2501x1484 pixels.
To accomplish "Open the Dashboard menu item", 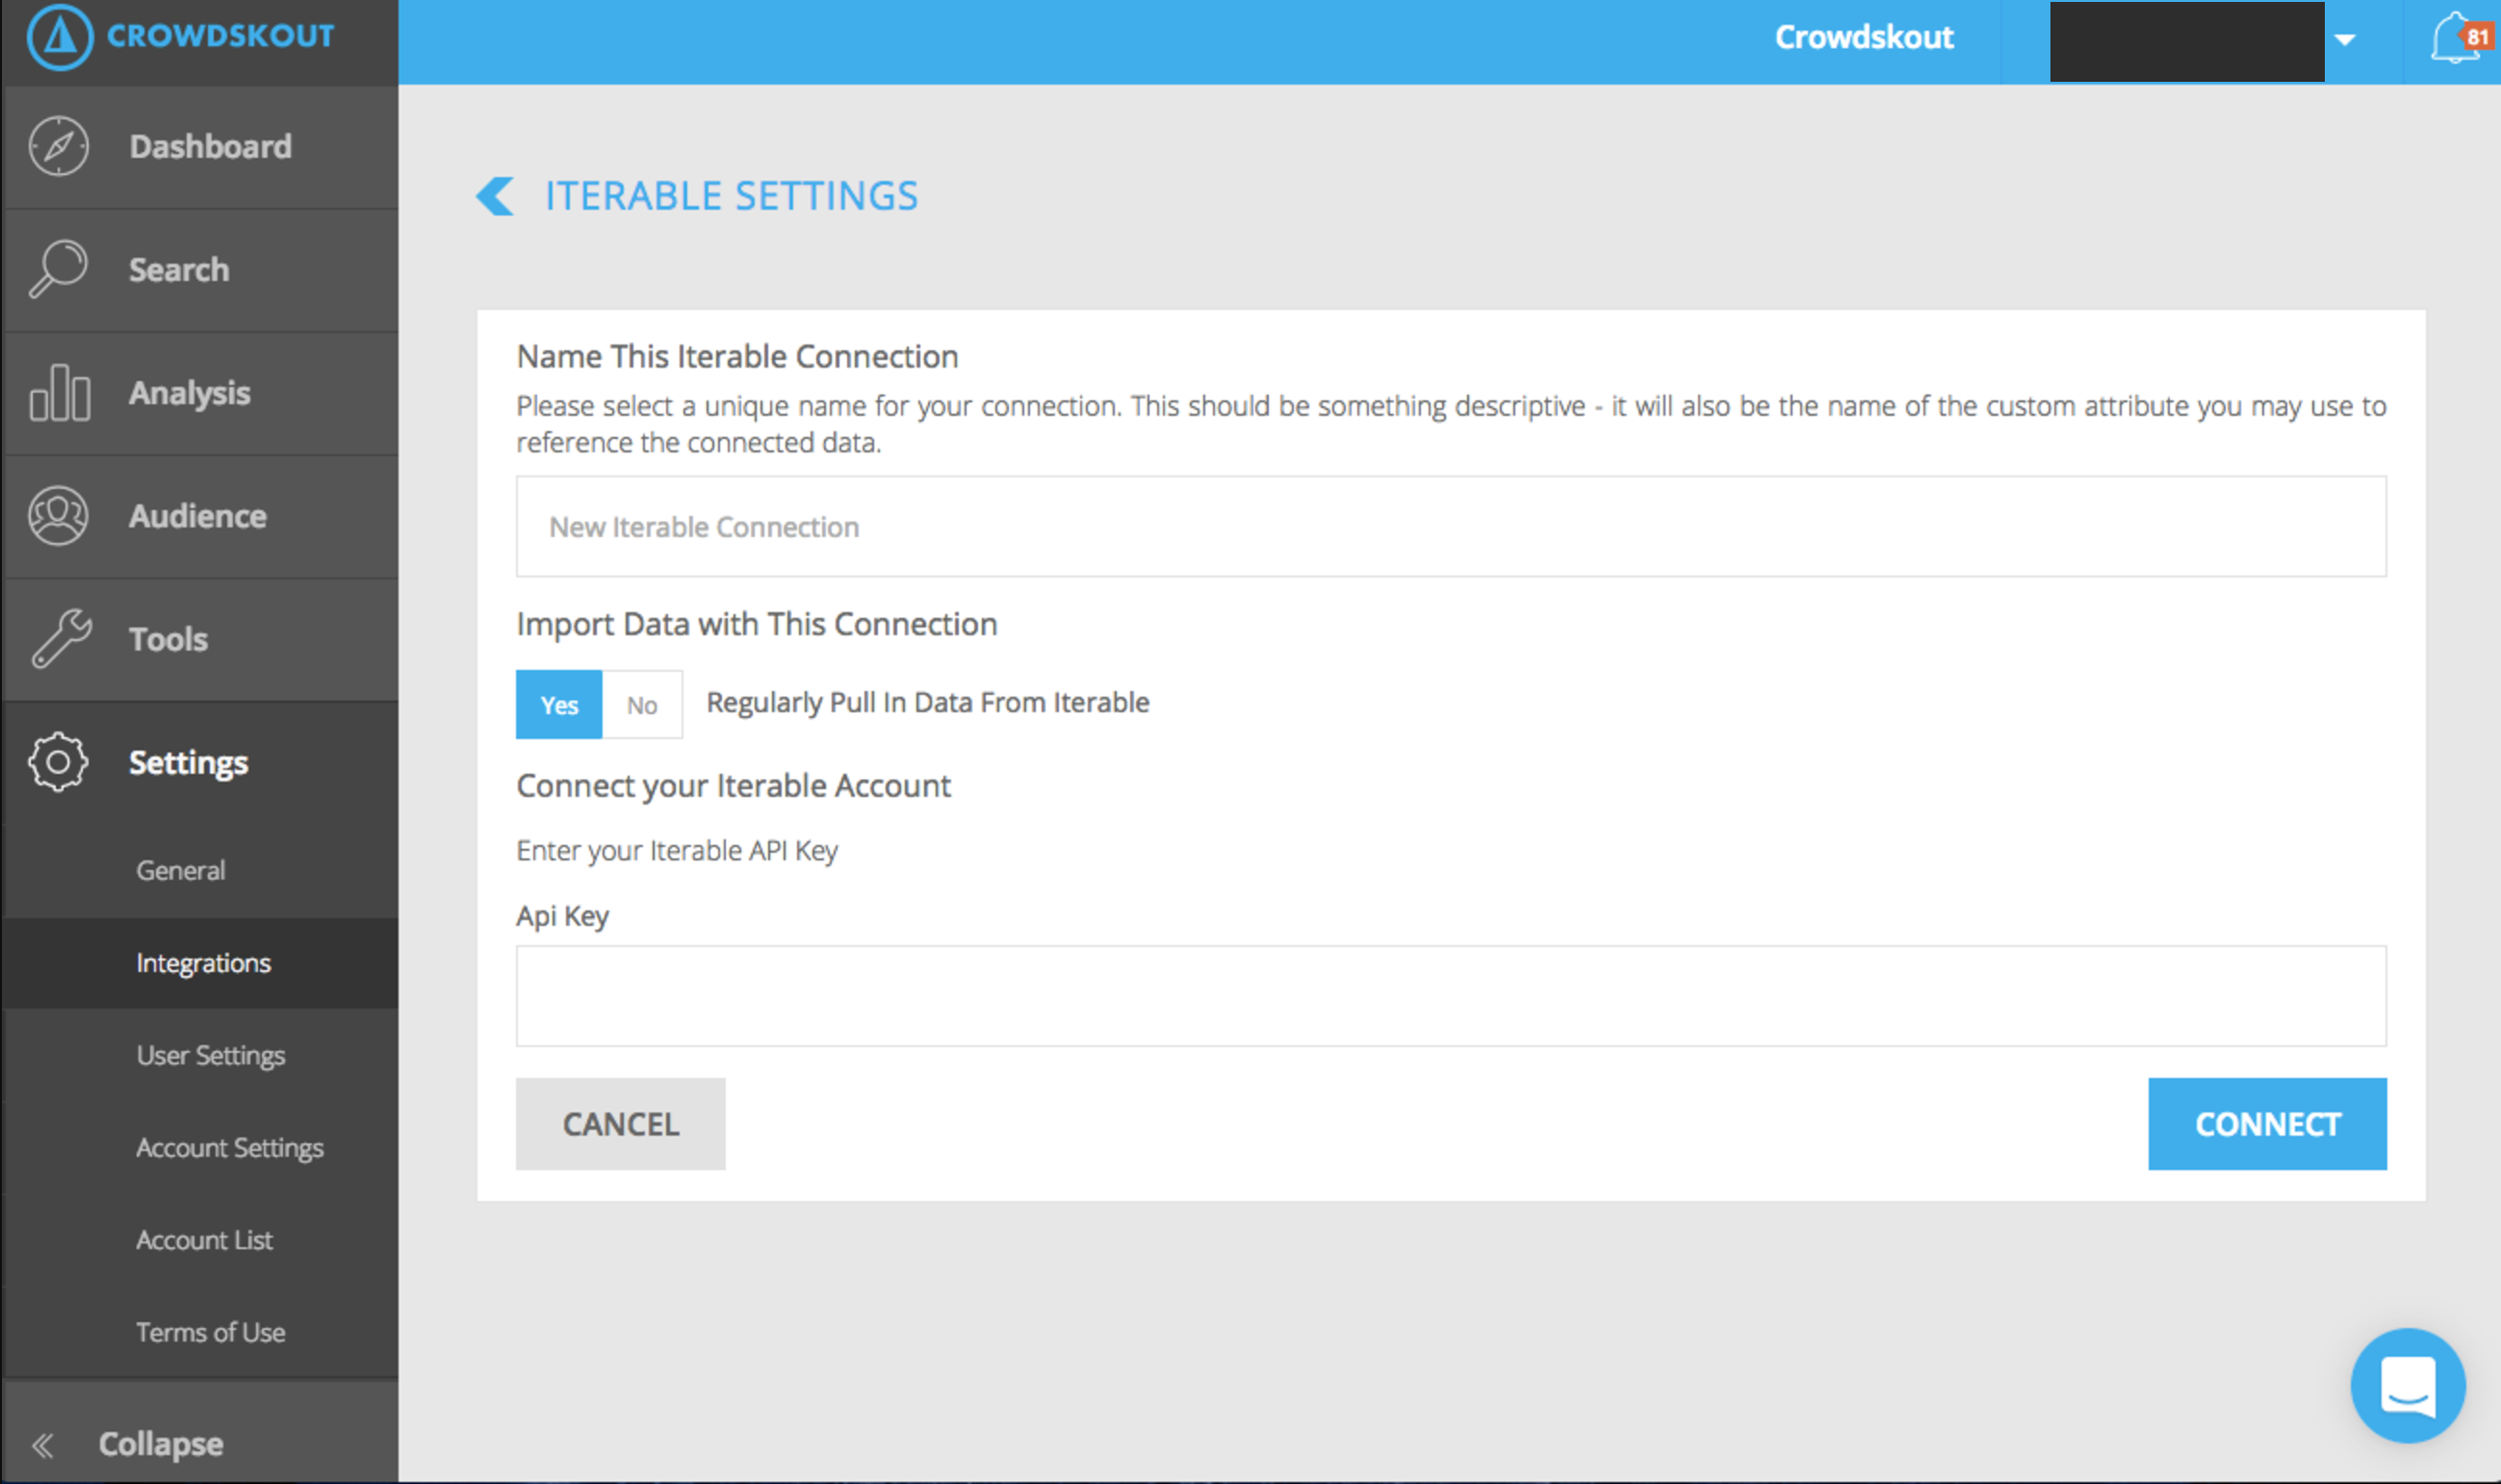I will 200,147.
